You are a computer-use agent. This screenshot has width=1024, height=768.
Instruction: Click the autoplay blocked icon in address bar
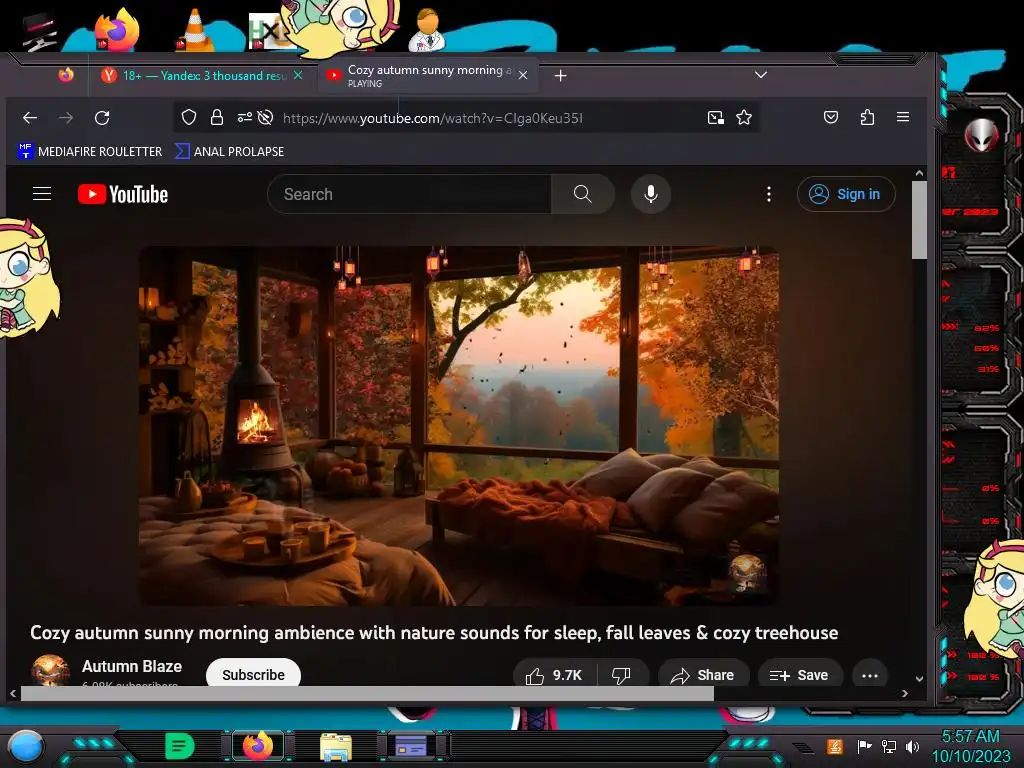pos(265,118)
